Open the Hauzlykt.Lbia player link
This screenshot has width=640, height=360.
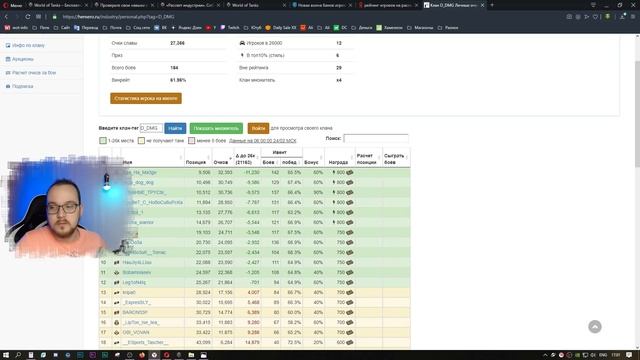(x=137, y=262)
